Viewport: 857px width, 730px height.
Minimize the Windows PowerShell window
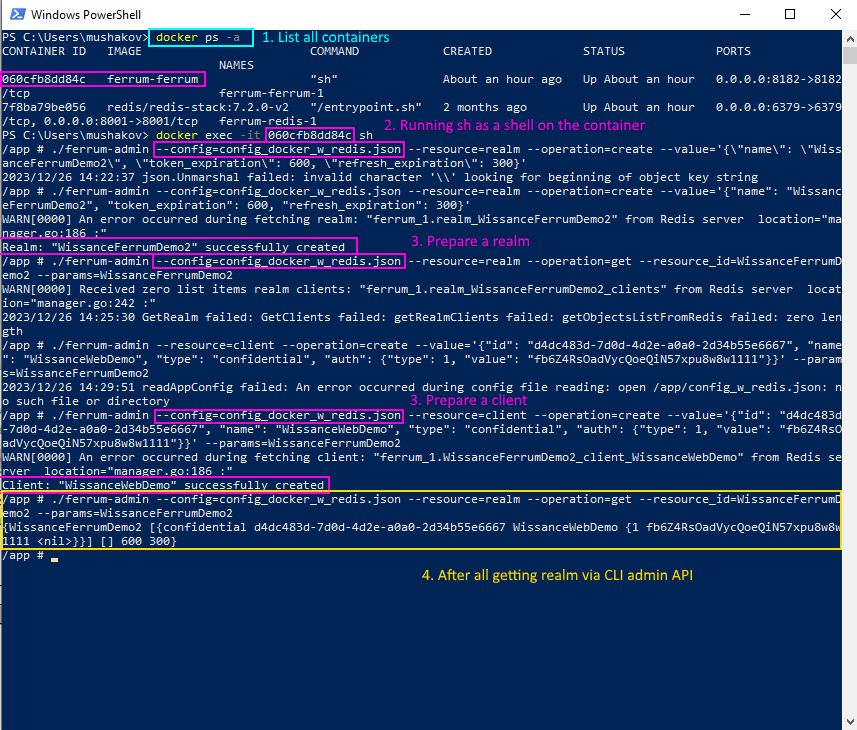pos(745,14)
